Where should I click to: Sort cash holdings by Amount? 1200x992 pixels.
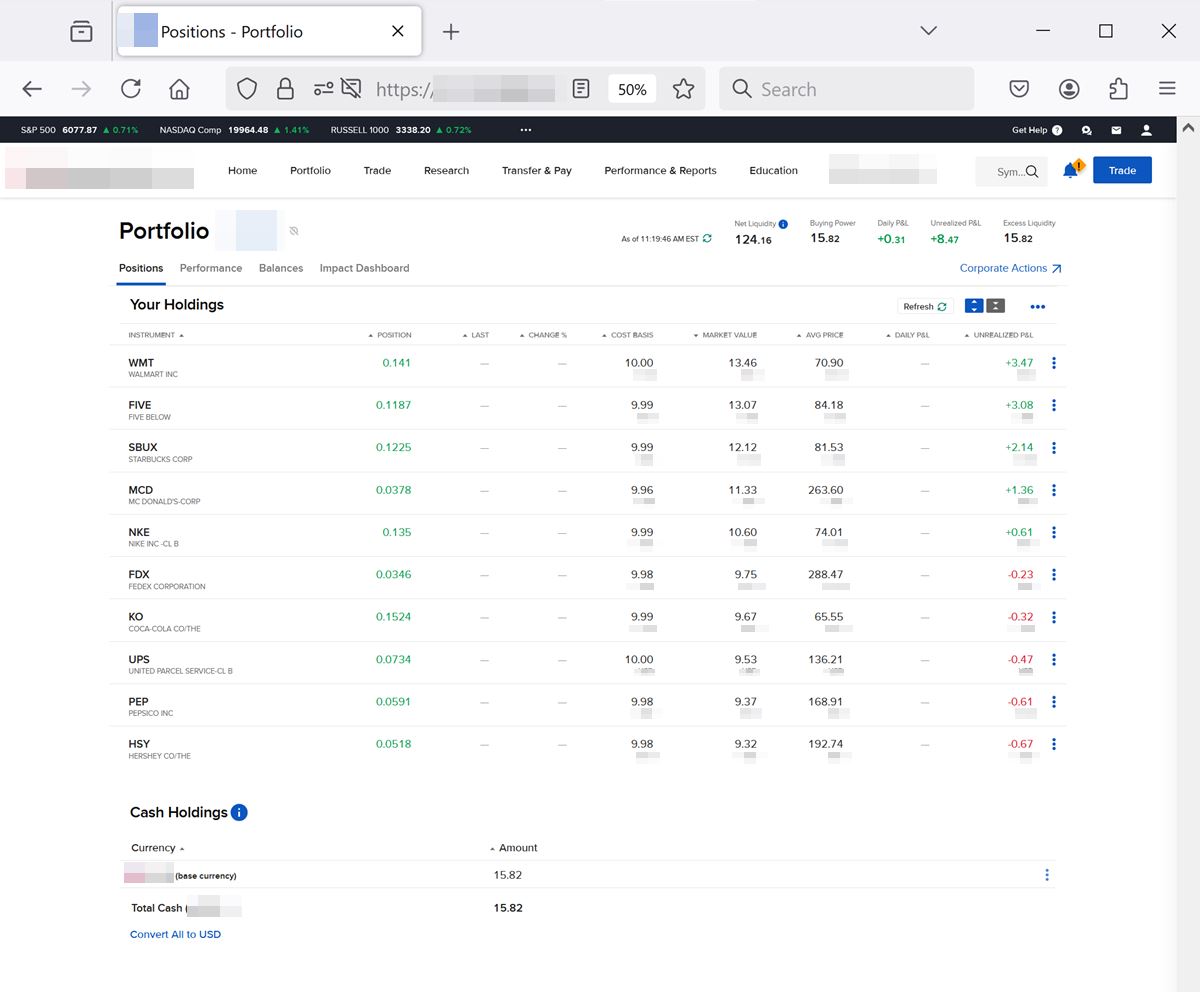[x=513, y=848]
